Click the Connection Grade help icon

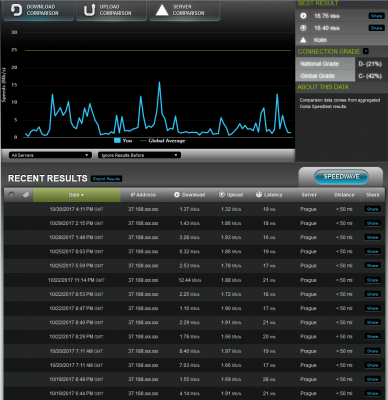366,51
